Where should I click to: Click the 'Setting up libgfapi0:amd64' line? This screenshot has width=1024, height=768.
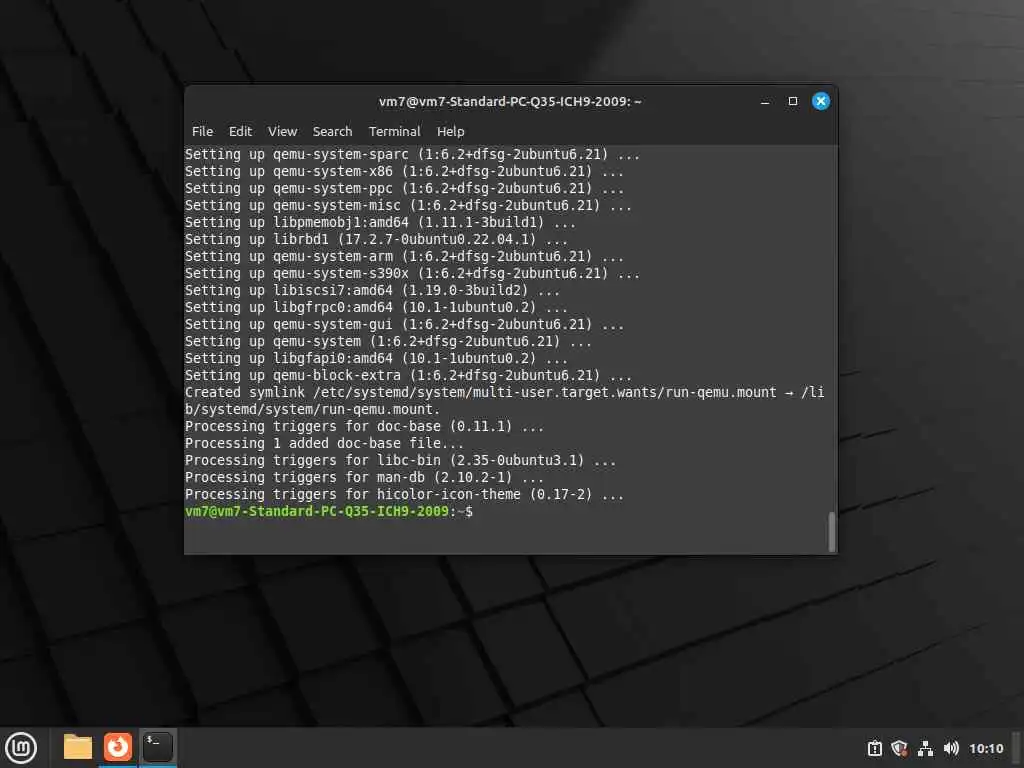tap(376, 359)
